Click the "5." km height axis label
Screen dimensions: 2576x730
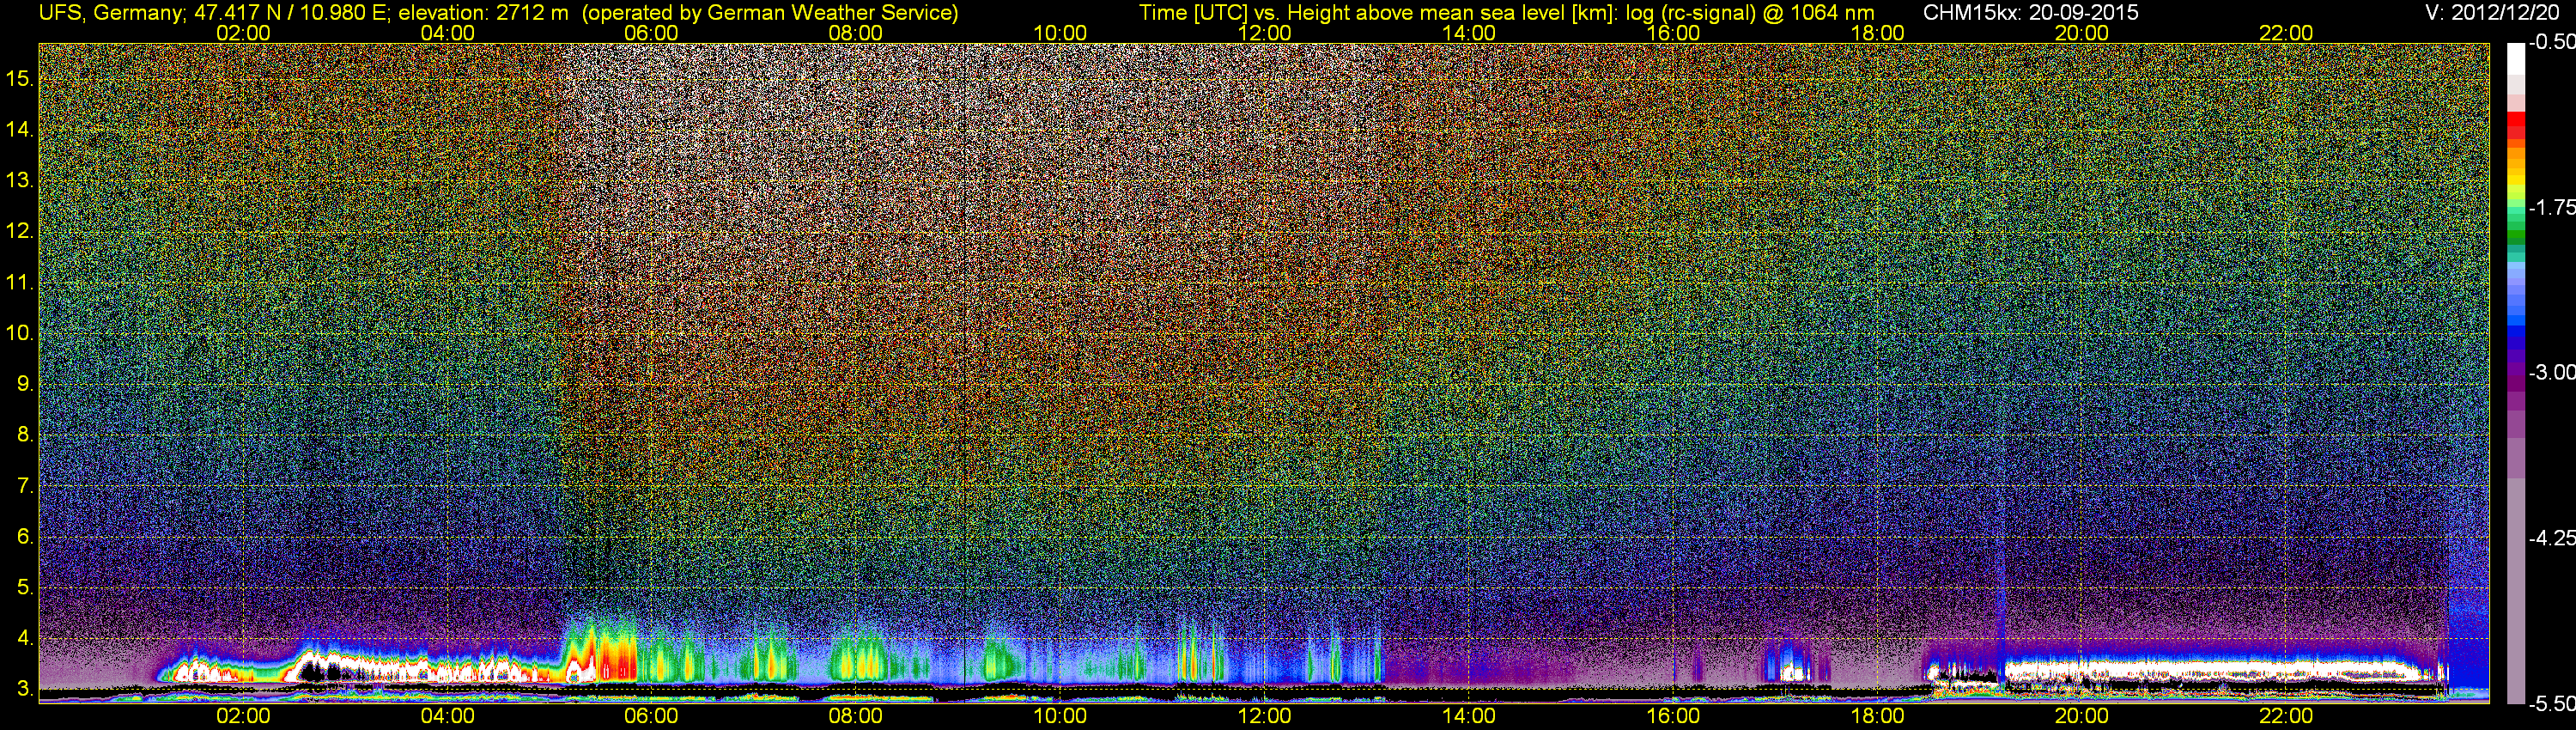(25, 588)
